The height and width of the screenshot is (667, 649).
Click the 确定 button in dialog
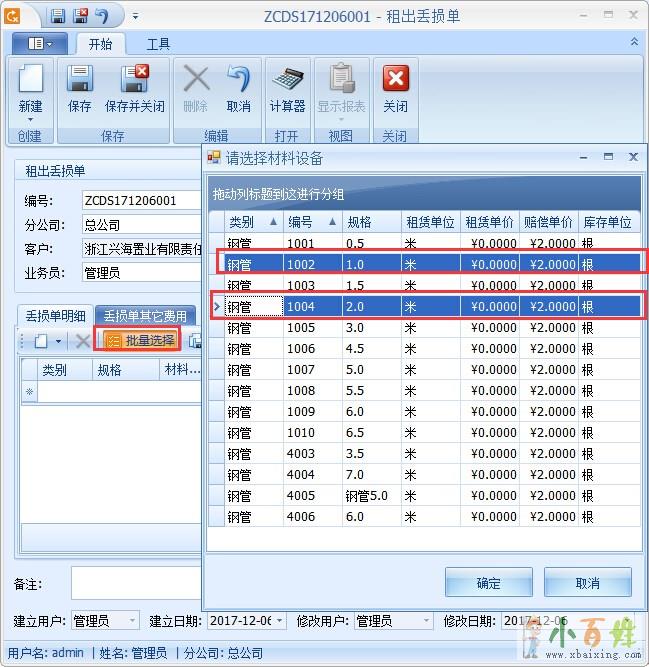click(488, 583)
